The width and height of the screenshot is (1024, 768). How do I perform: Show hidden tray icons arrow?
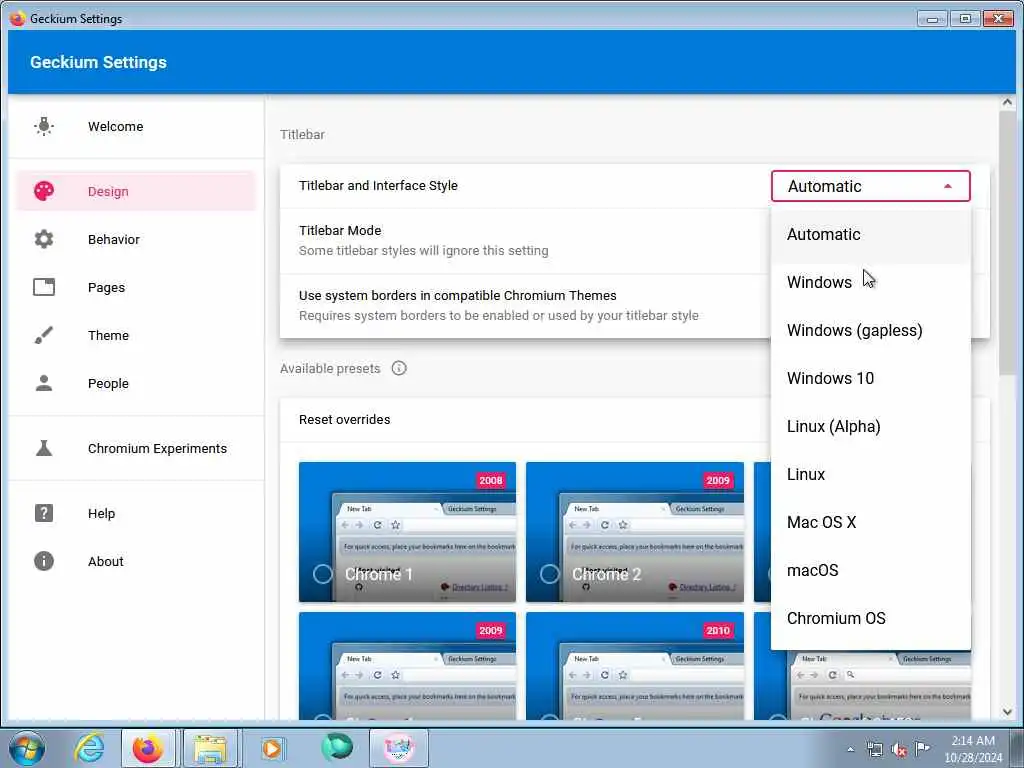click(850, 750)
